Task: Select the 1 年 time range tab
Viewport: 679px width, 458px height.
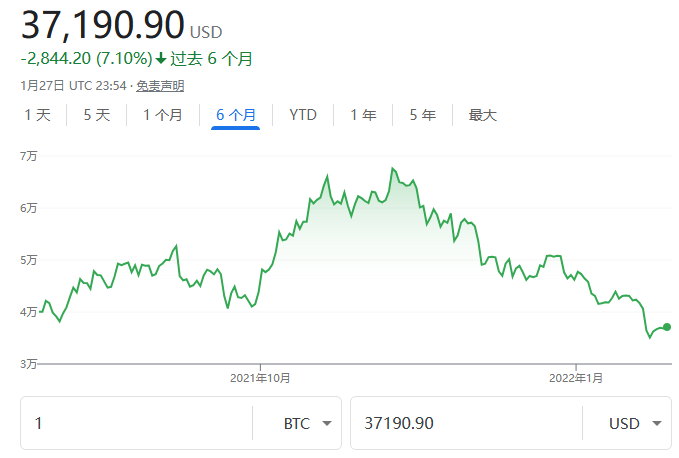Action: 363,115
